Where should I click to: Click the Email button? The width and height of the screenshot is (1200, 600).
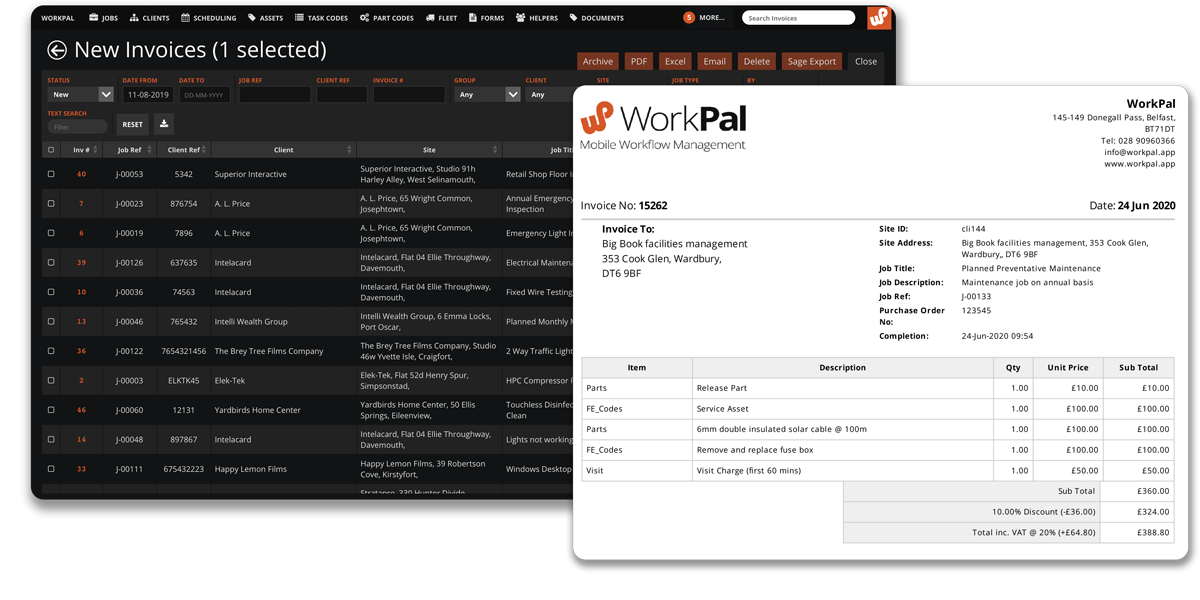point(715,61)
